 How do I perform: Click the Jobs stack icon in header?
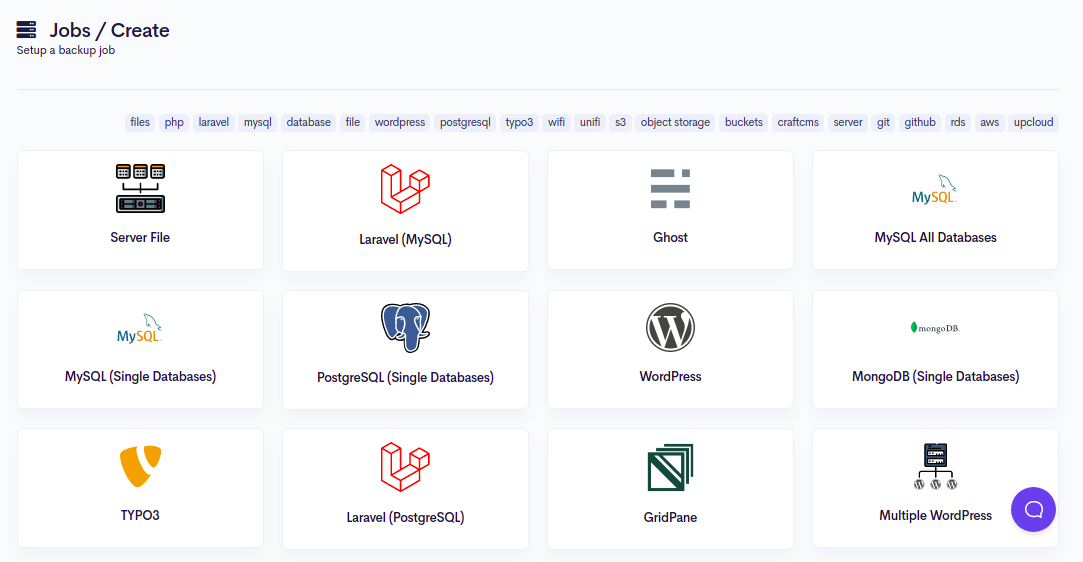point(26,29)
